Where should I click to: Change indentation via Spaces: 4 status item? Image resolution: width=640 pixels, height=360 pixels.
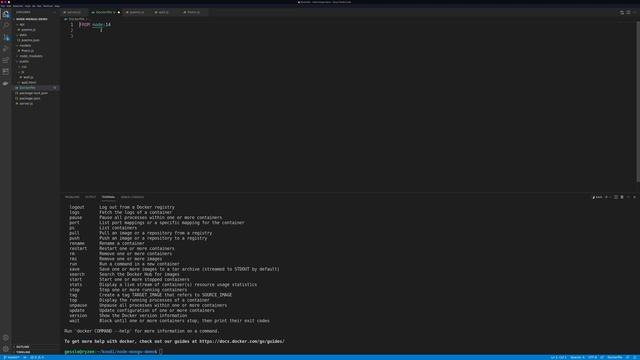coord(577,358)
